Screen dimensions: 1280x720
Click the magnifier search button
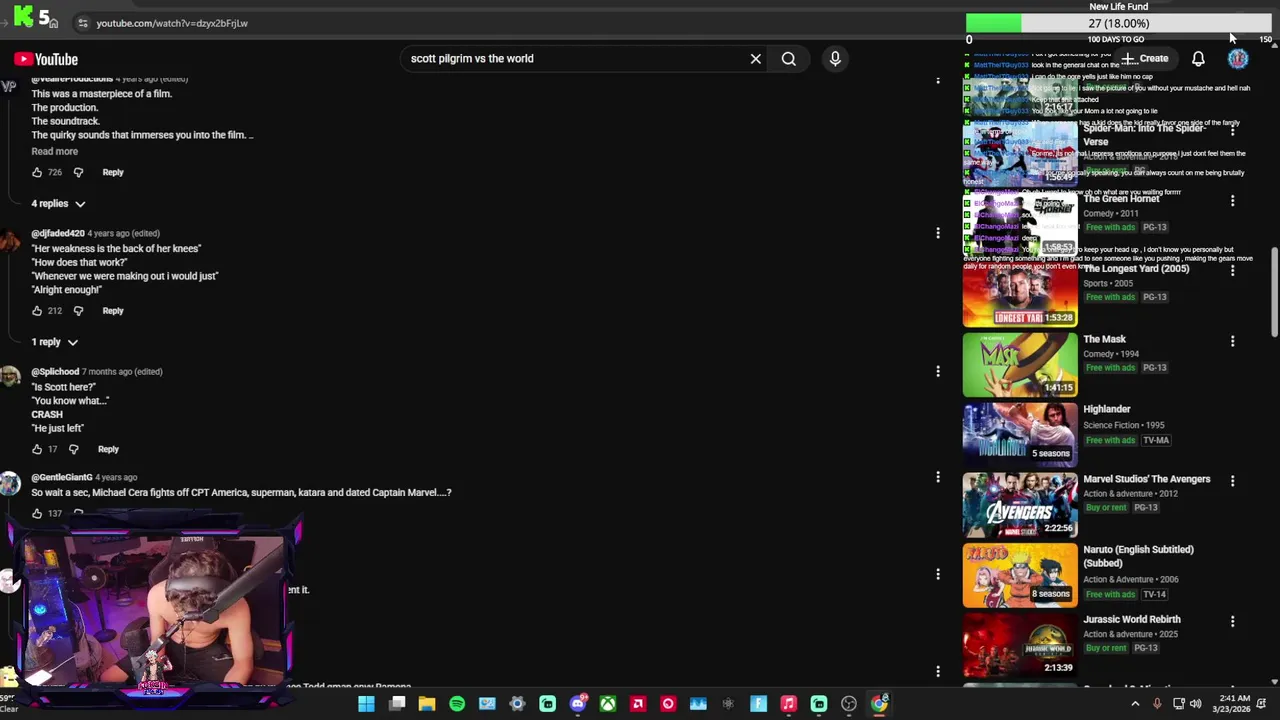coord(789,59)
